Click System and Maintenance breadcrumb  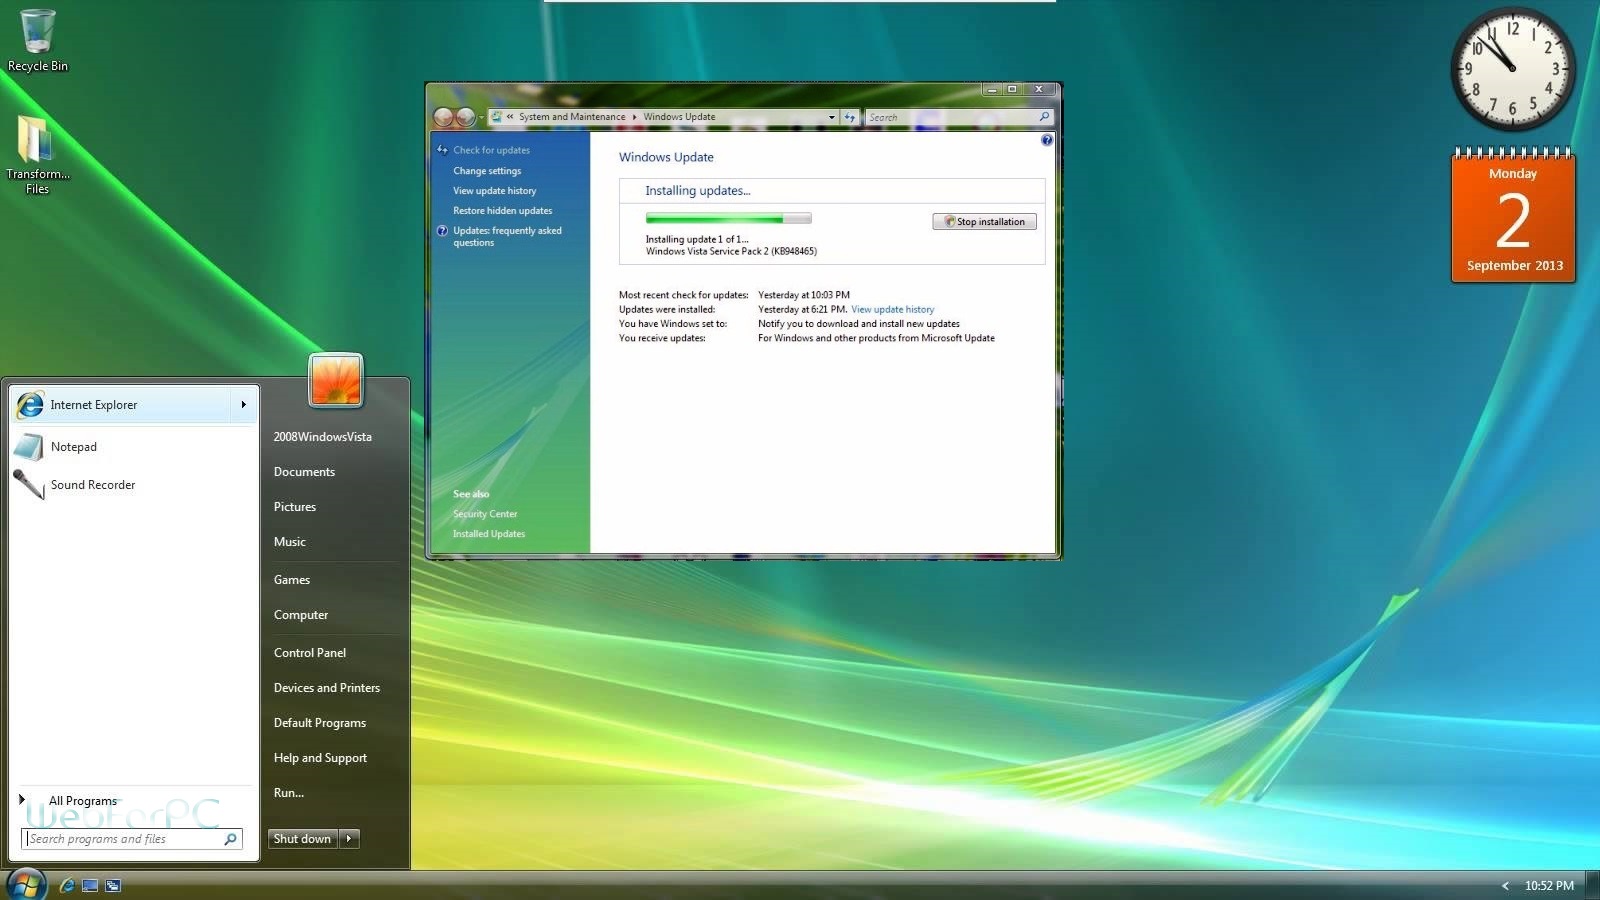pos(572,117)
